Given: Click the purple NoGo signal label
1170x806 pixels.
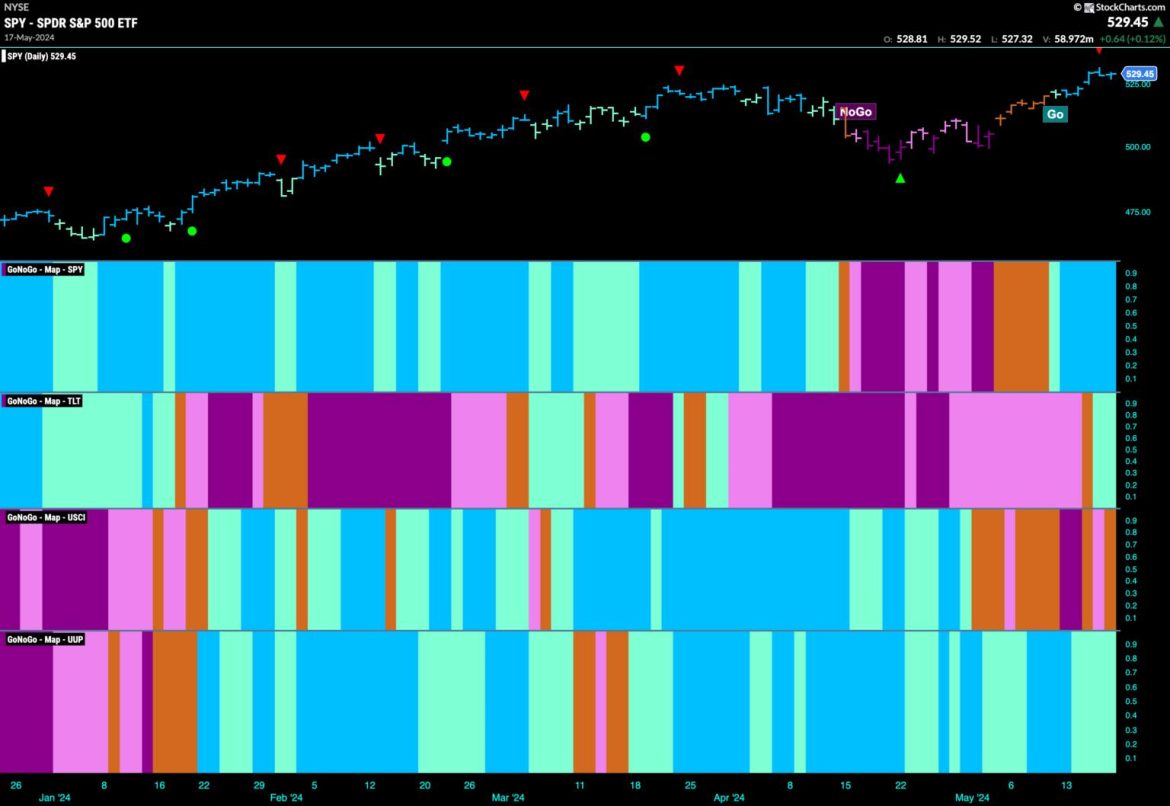Looking at the screenshot, I should click(855, 112).
